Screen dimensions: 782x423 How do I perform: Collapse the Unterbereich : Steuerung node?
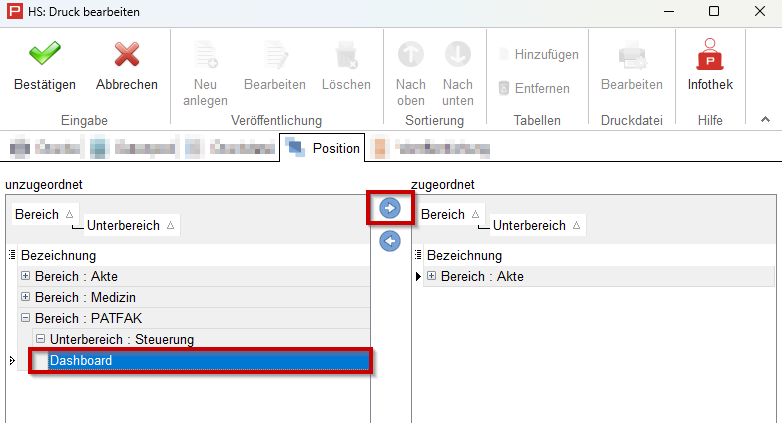[x=40, y=339]
